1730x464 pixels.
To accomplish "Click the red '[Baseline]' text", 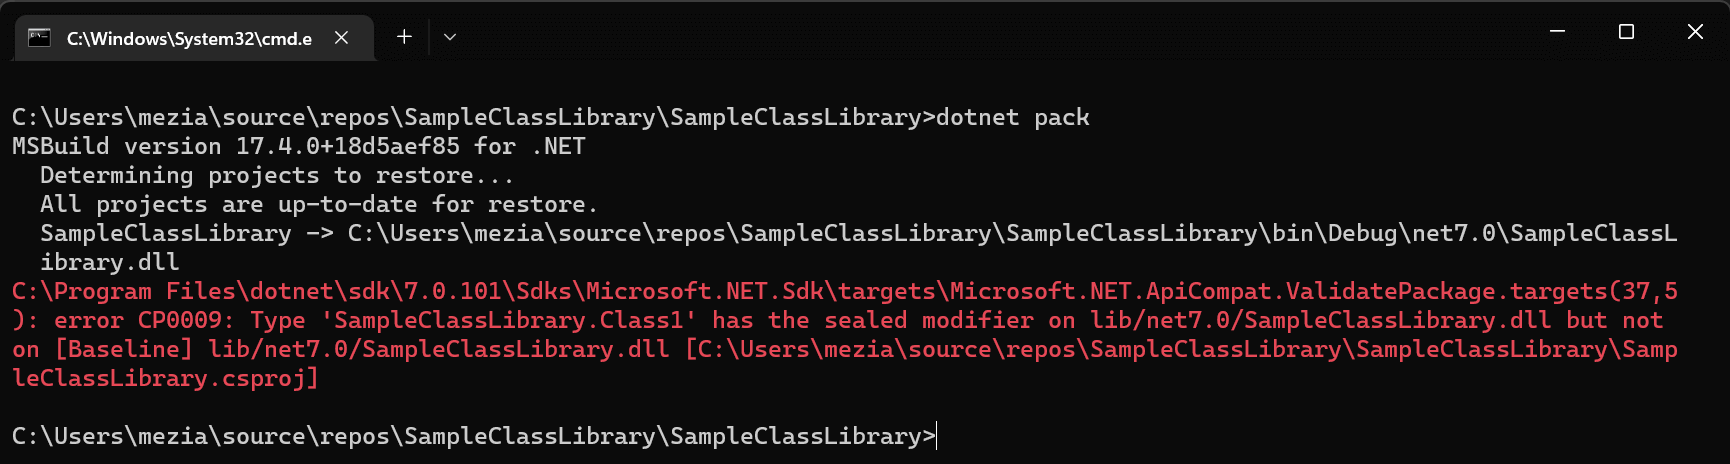I will (x=123, y=350).
